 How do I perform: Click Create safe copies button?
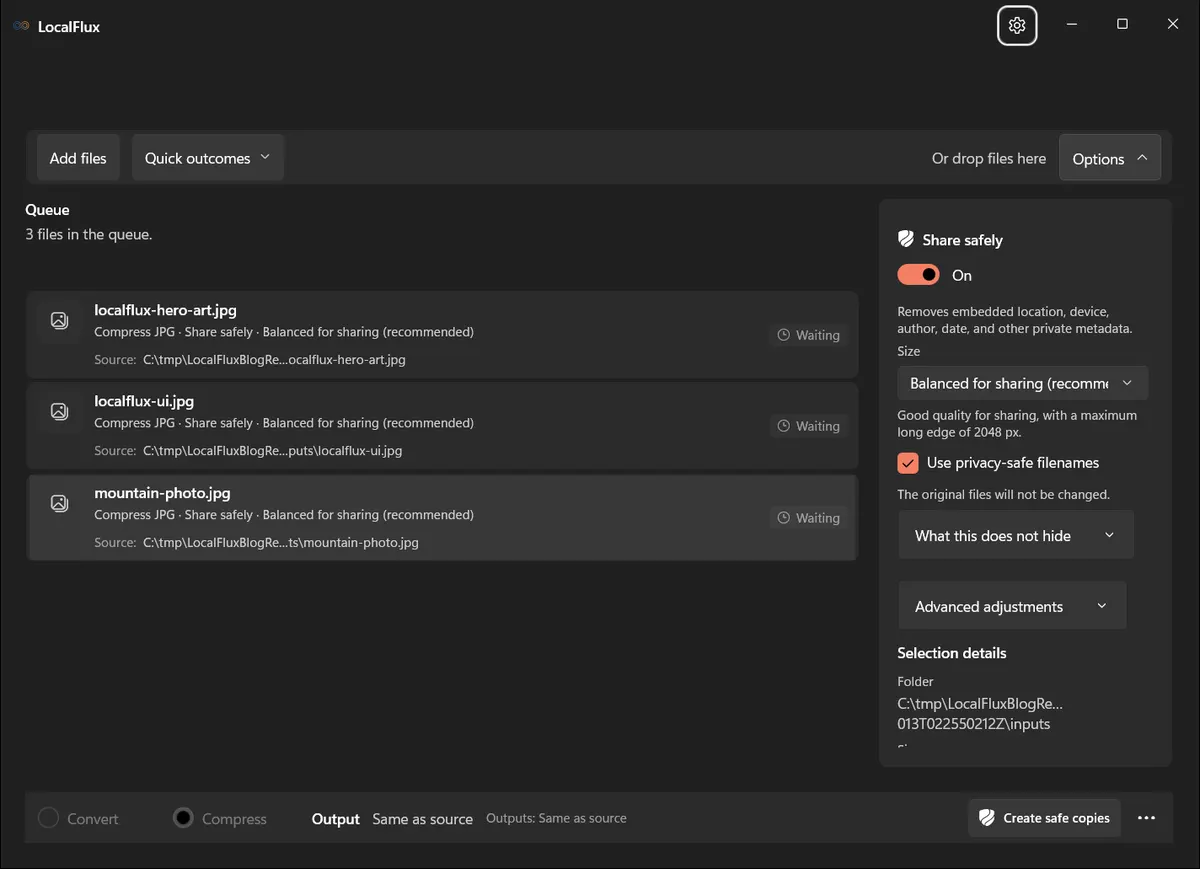[1044, 818]
